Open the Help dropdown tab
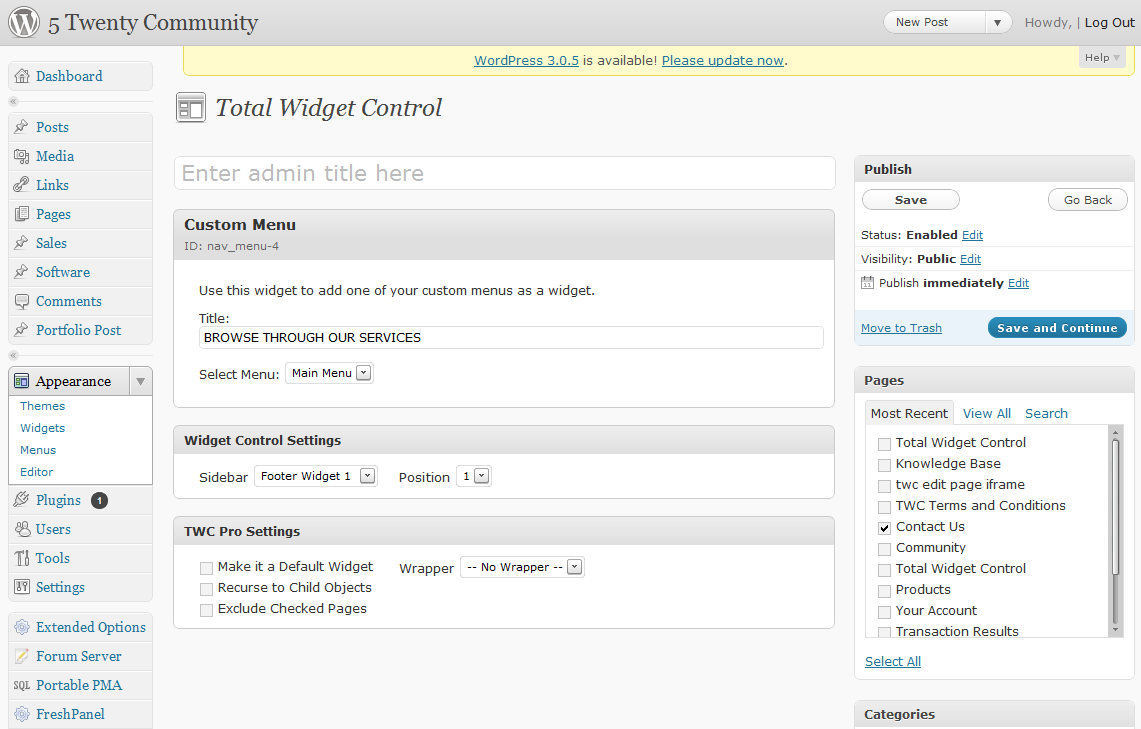Viewport: 1141px width, 729px height. tap(1102, 57)
